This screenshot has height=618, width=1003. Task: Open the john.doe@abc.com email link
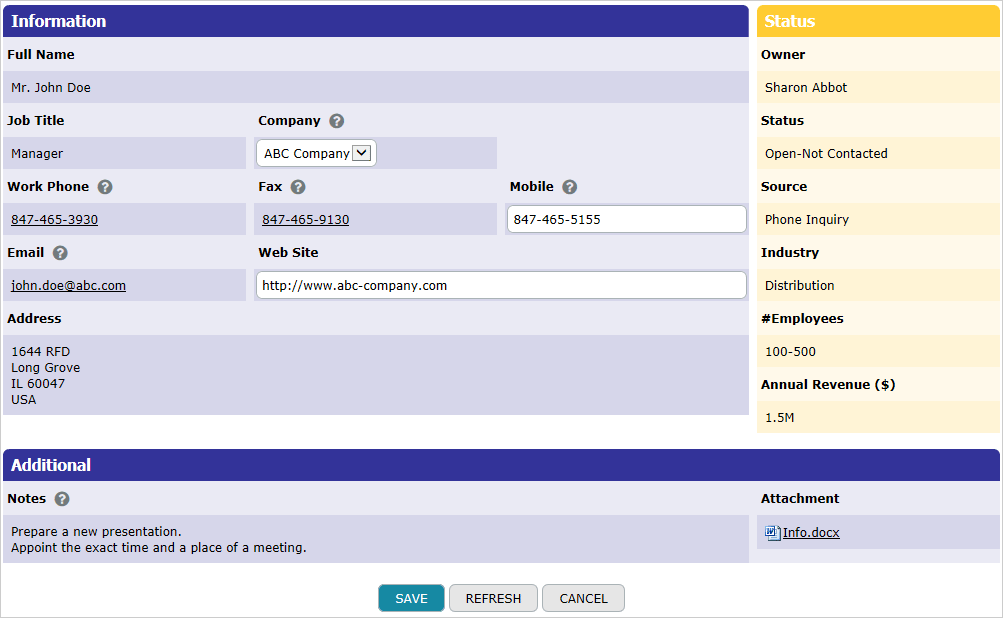[68, 285]
